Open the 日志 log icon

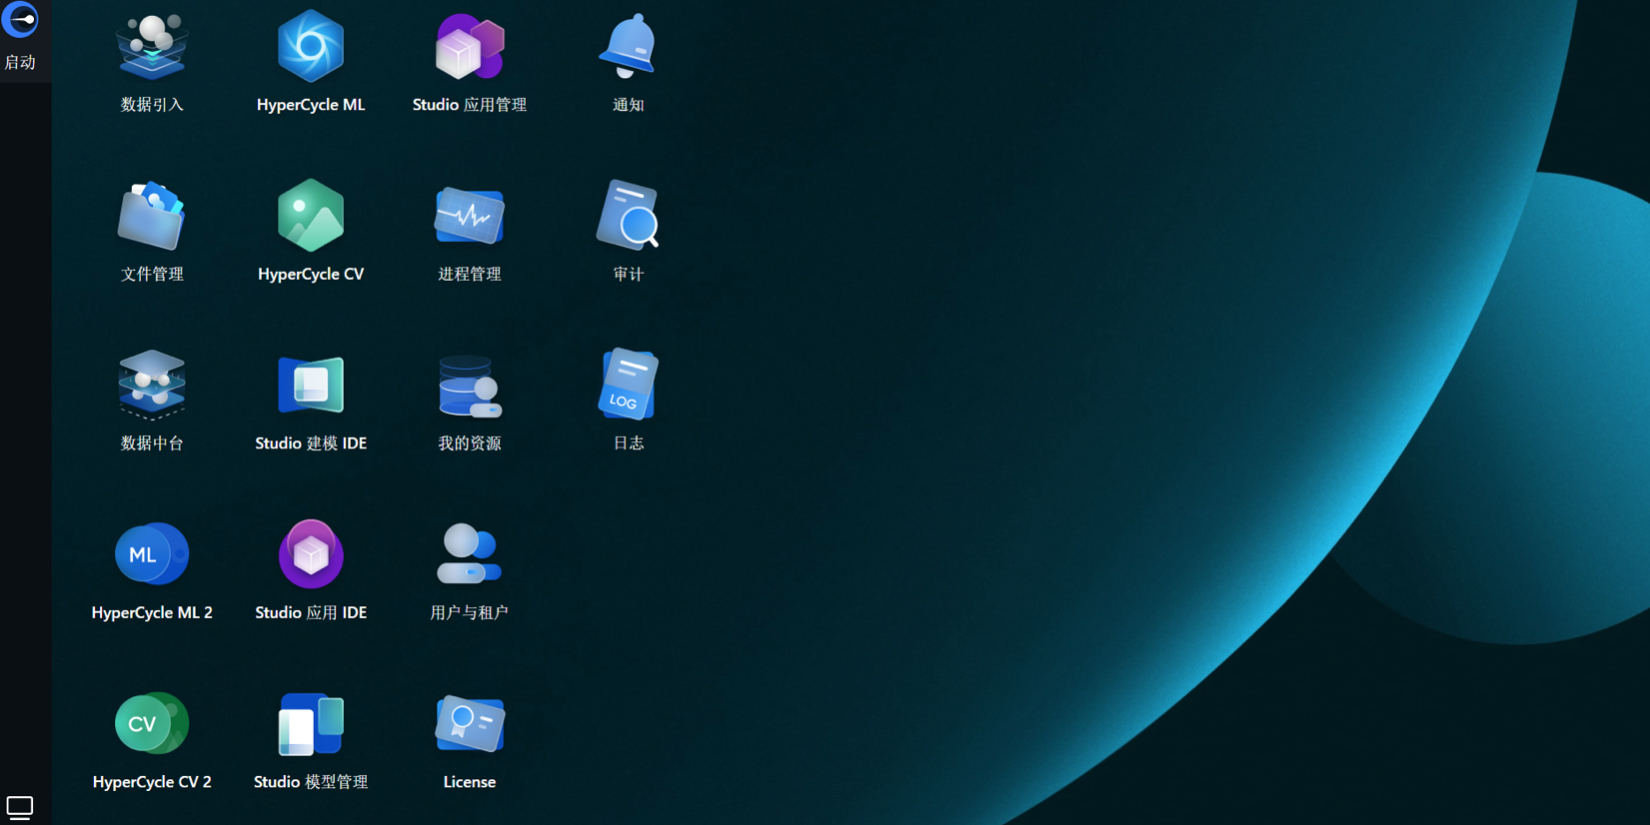[x=628, y=386]
